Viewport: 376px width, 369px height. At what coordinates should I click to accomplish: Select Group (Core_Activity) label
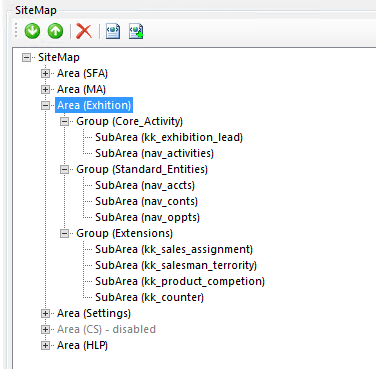coord(129,121)
